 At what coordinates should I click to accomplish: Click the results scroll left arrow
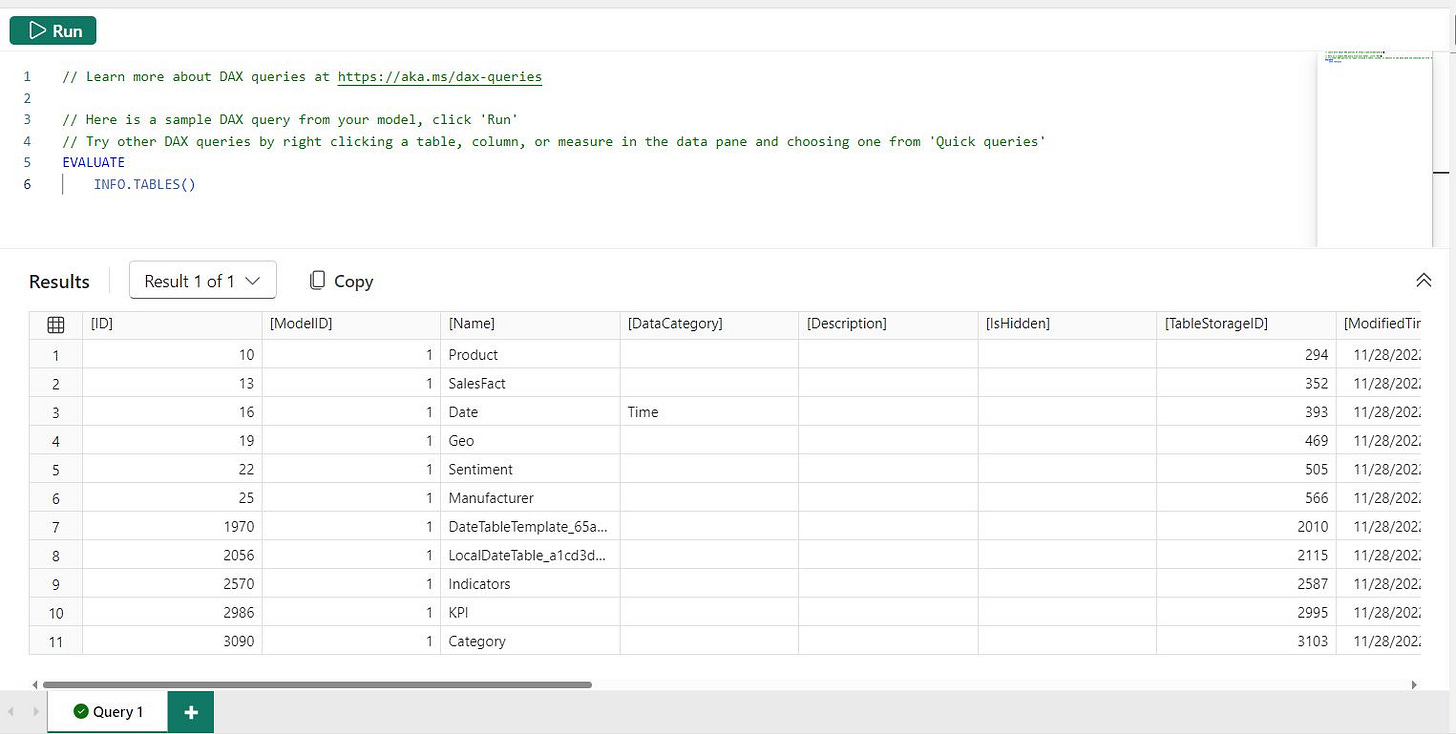35,685
